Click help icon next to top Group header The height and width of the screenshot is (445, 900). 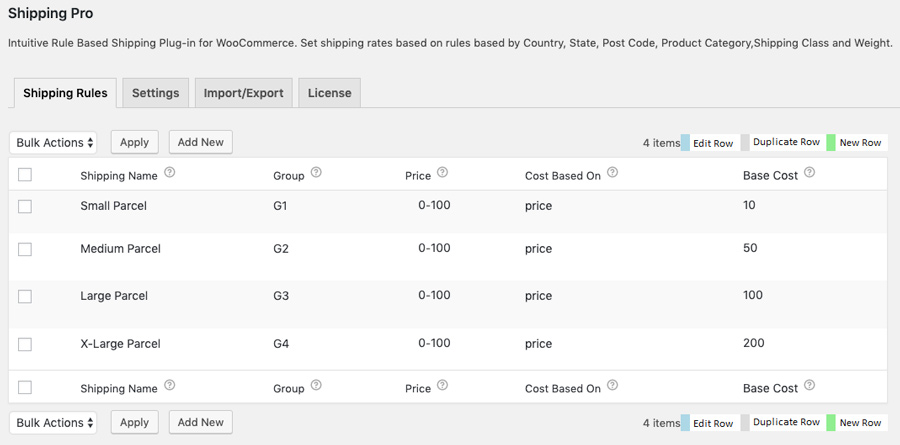pos(316,172)
